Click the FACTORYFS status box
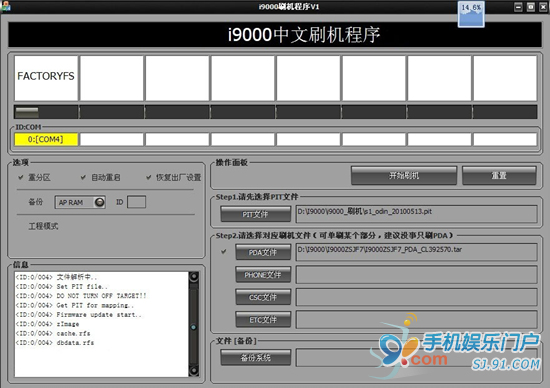Image resolution: width=550 pixels, height=388 pixels. (x=46, y=78)
